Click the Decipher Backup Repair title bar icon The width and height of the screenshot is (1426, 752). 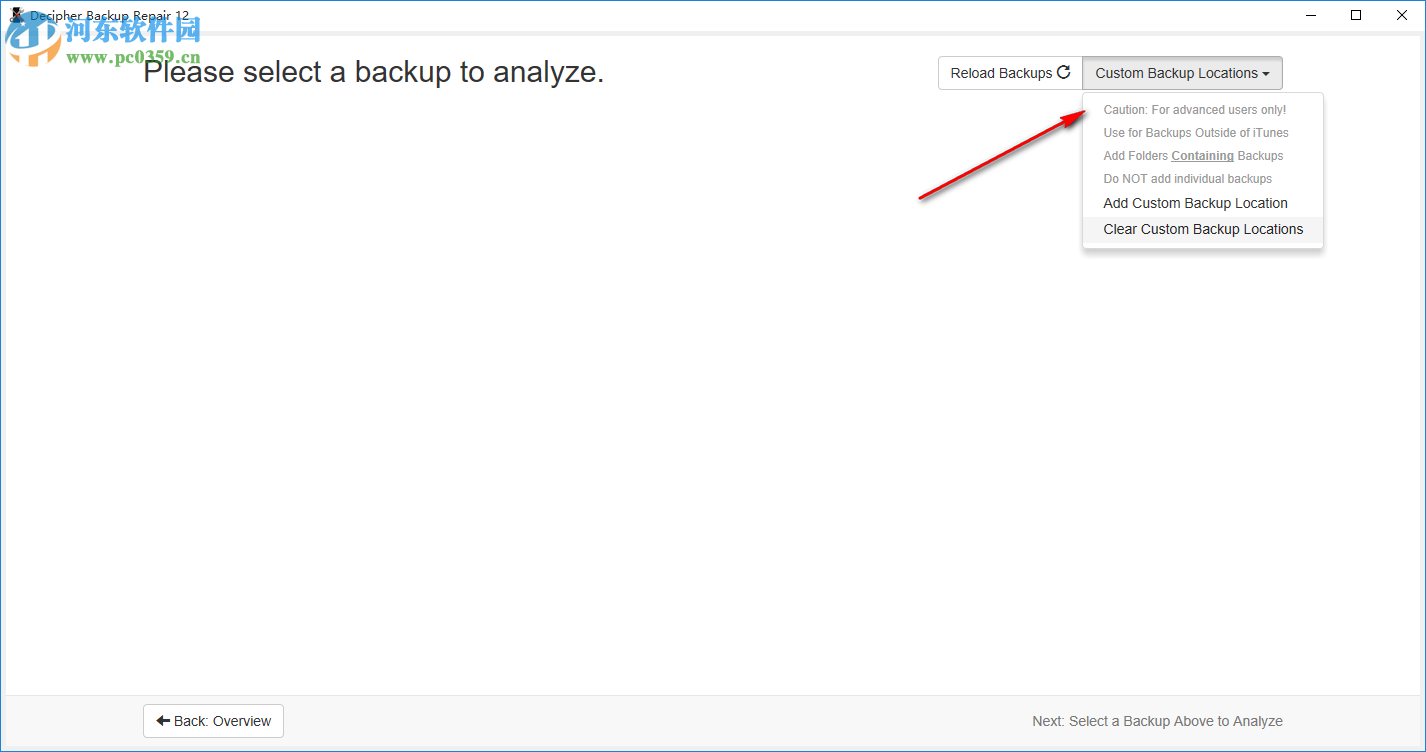point(15,15)
